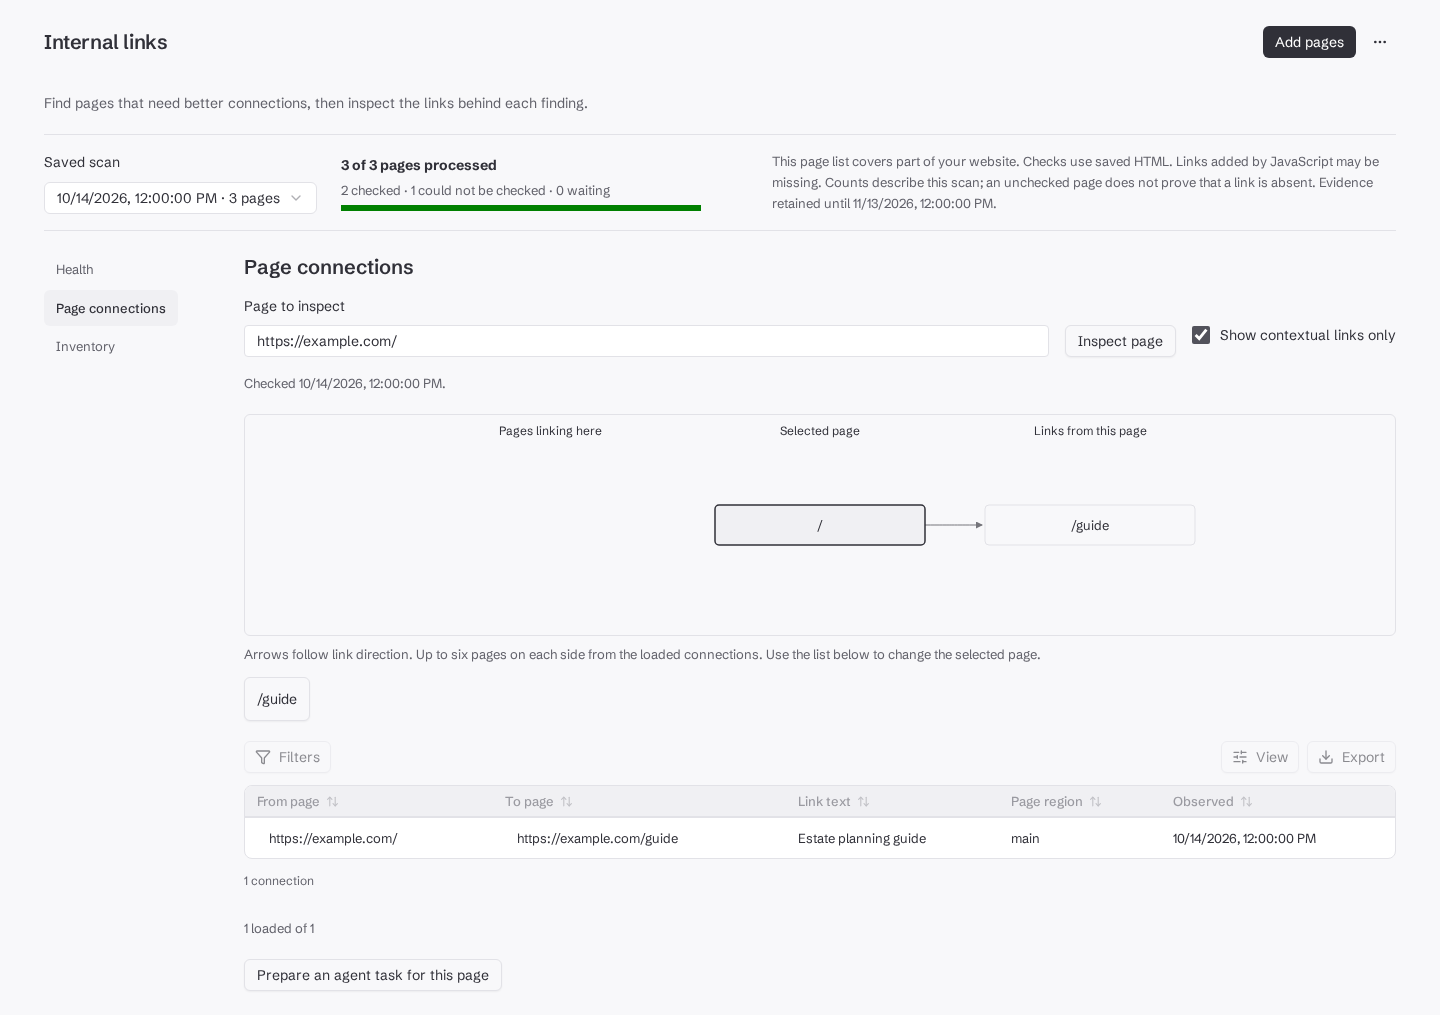
Task: Select the /guide node in the graph
Action: (x=1090, y=525)
